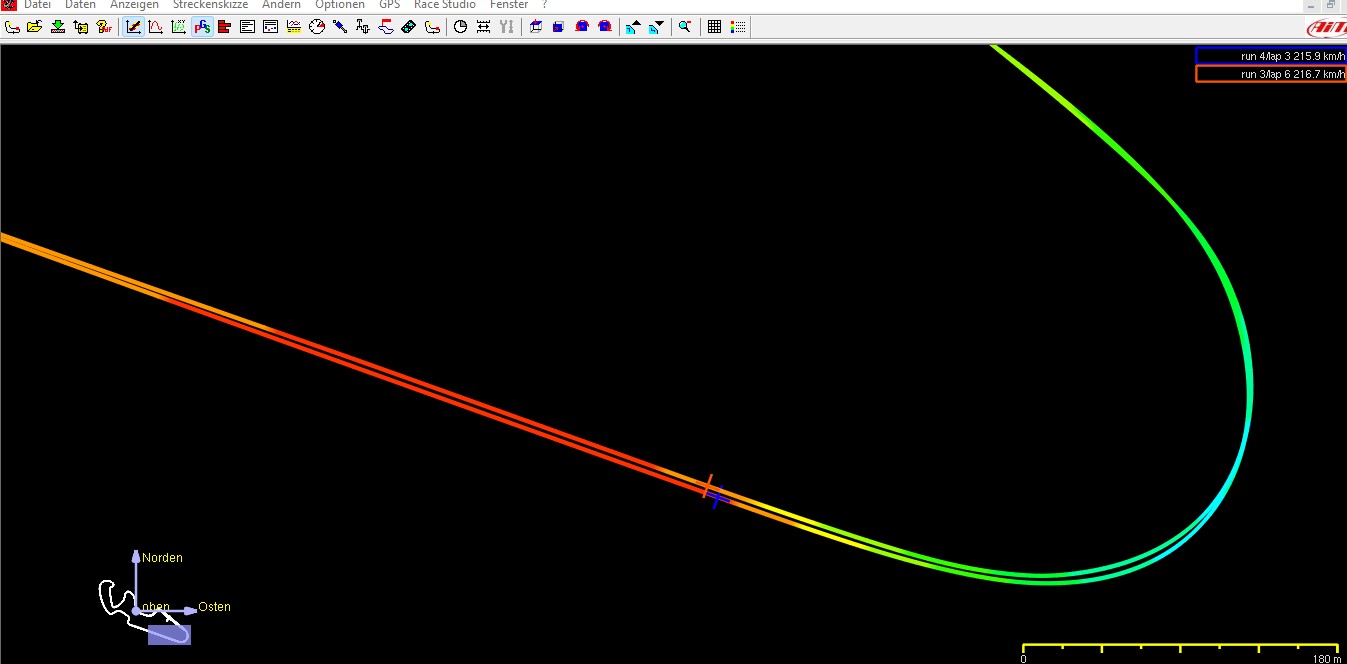The width and height of the screenshot is (1347, 664).
Task: Select the orange run 3/lap 6 legend box
Action: (1270, 74)
